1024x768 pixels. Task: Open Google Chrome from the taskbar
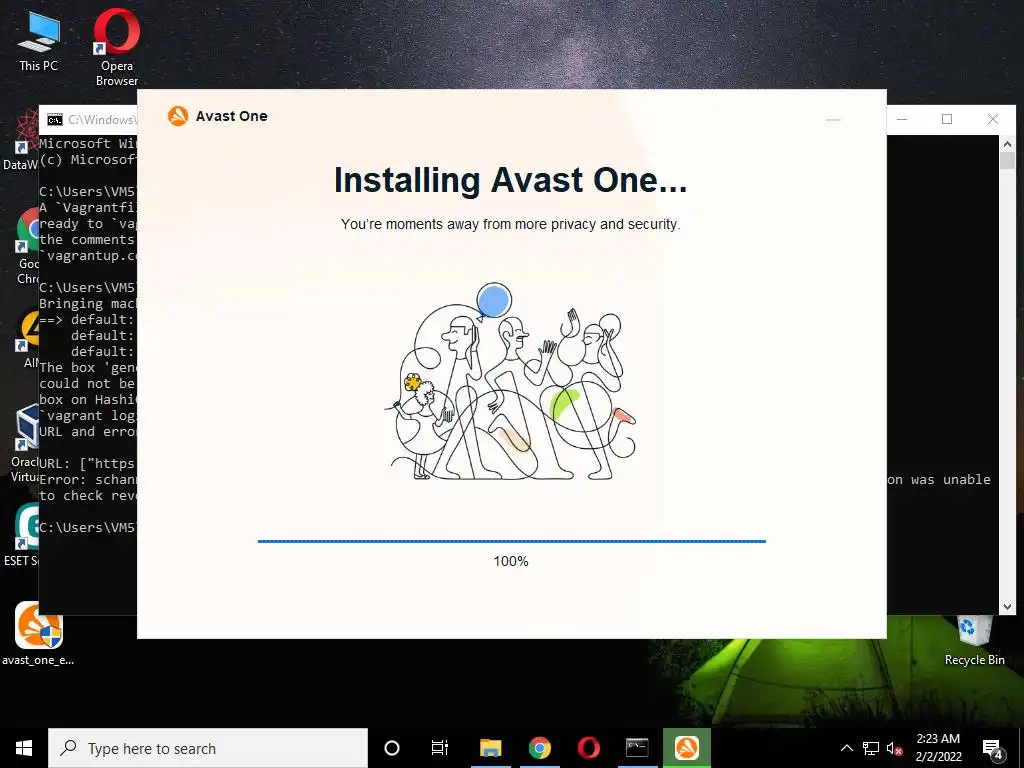point(539,748)
